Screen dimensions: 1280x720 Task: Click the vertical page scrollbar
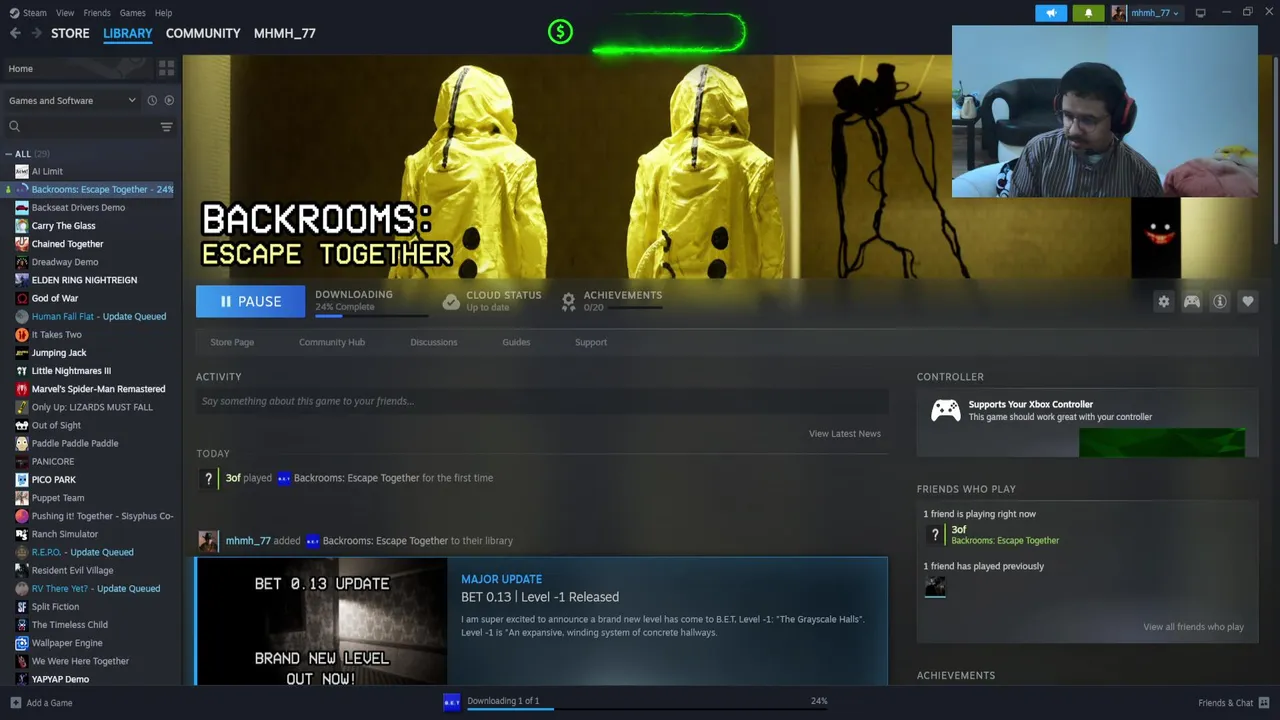1275,150
